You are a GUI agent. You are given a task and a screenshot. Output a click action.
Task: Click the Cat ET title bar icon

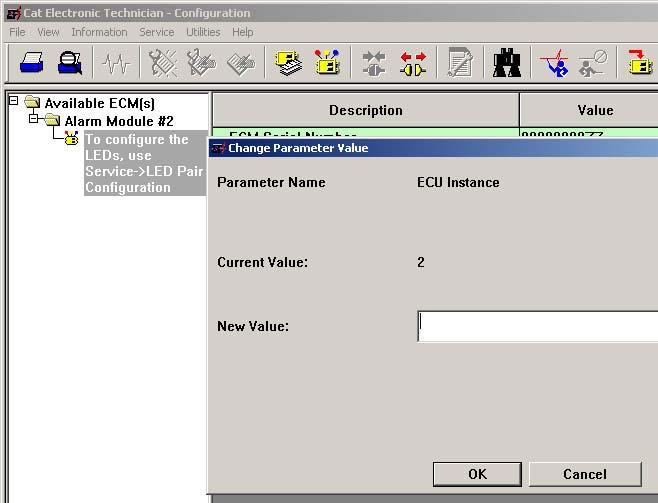14,13
